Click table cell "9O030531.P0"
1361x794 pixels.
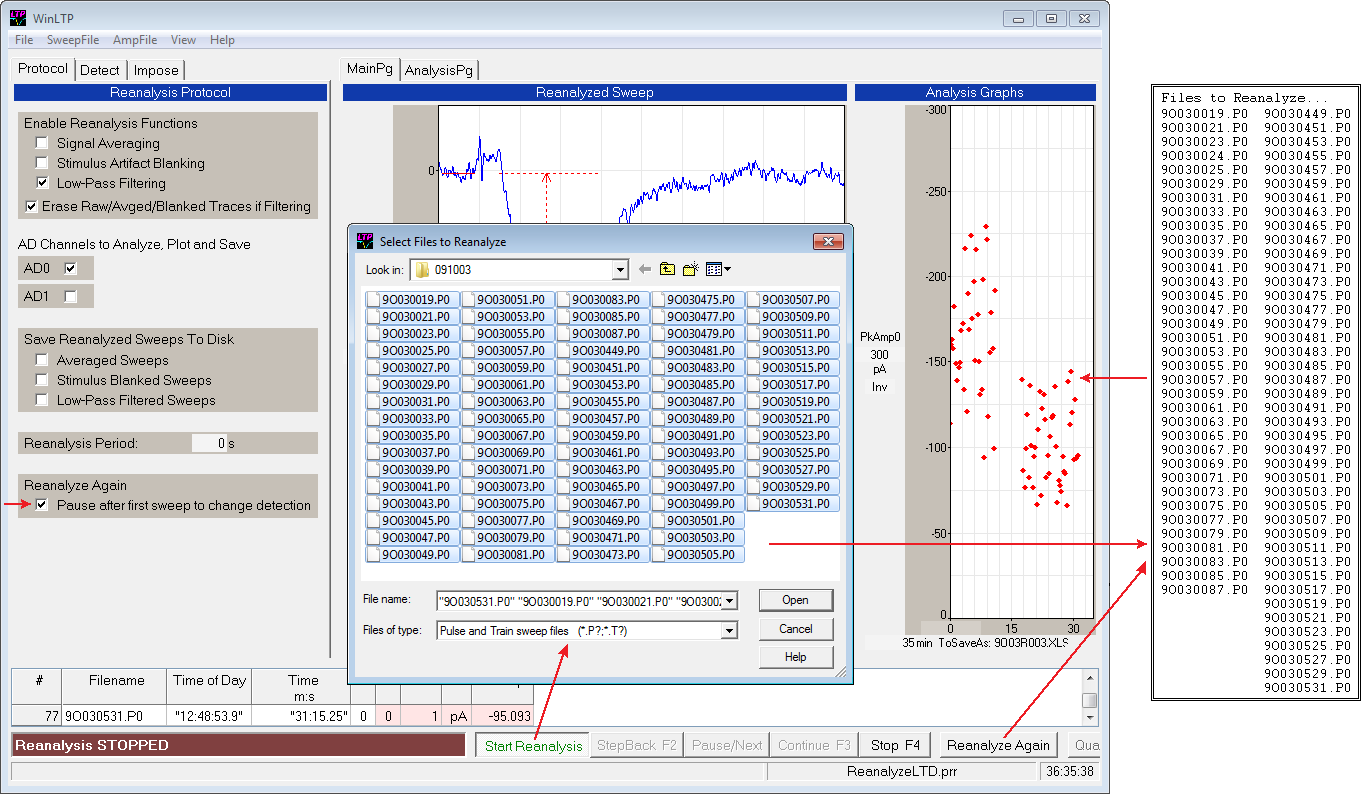point(114,716)
